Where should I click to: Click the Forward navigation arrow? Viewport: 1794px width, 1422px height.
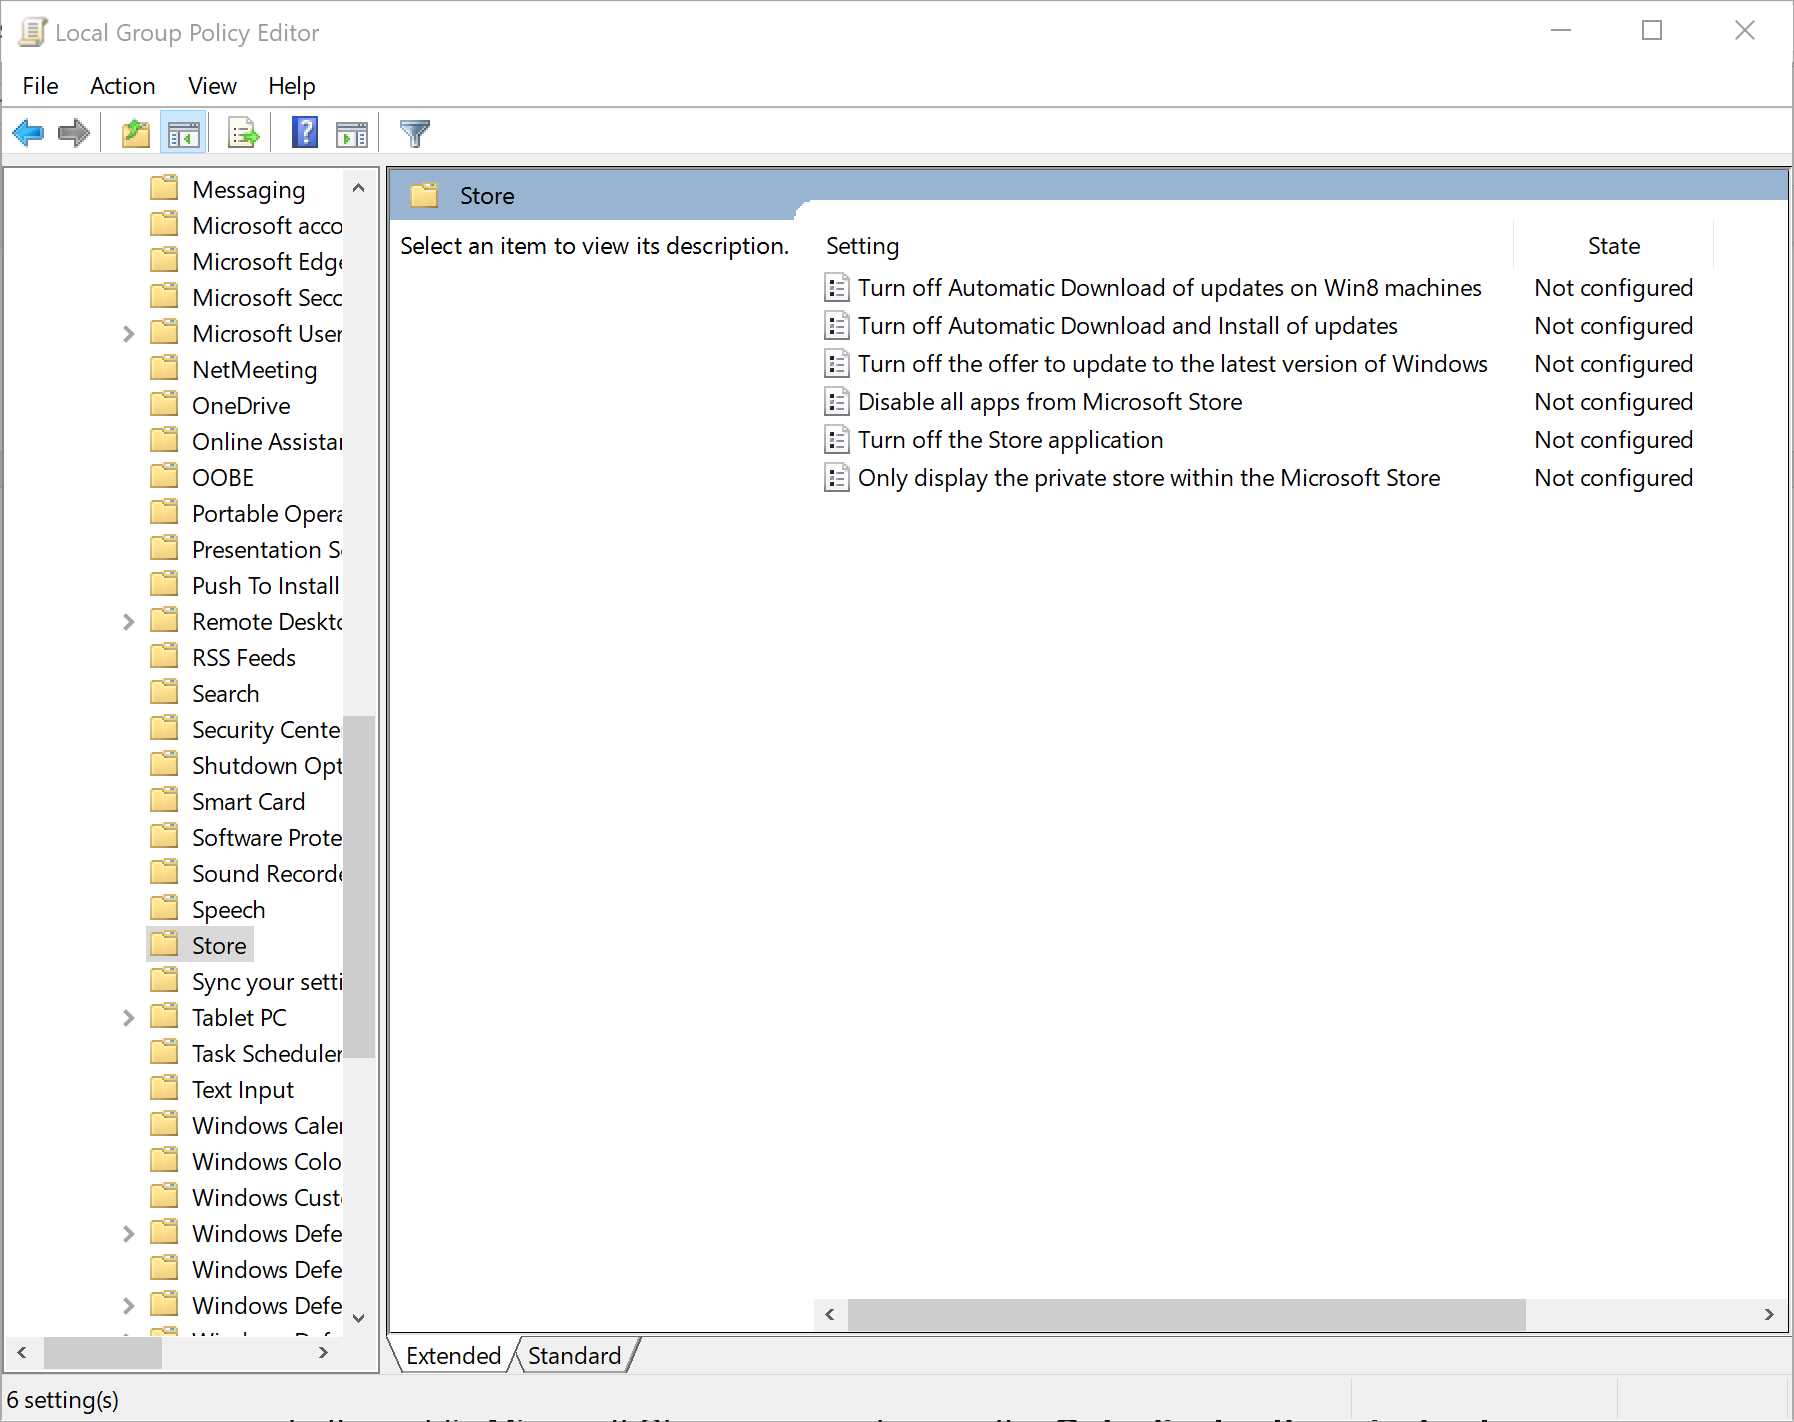[x=72, y=133]
